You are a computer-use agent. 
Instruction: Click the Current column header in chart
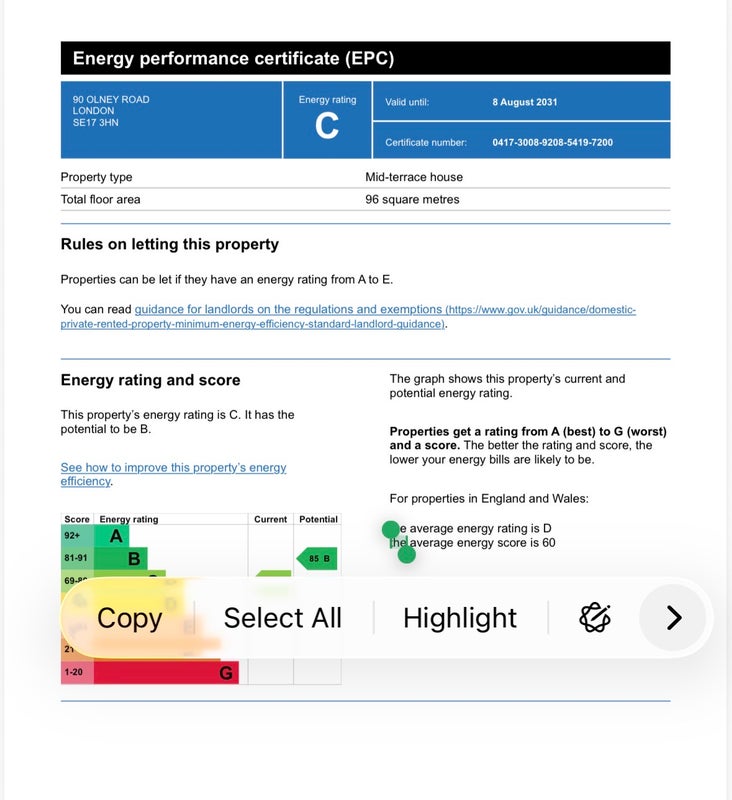(270, 519)
